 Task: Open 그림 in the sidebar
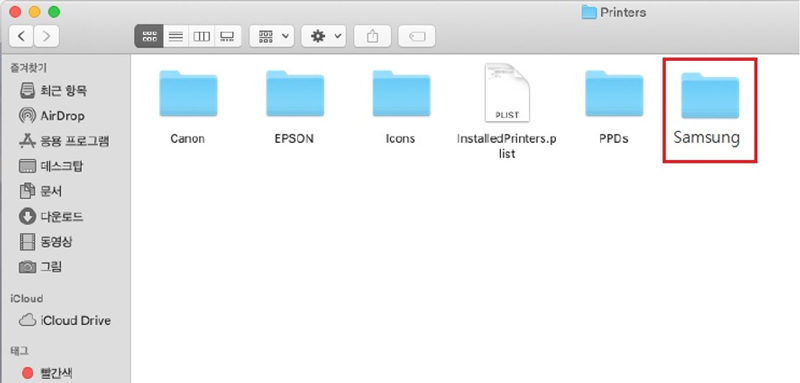tap(40, 266)
